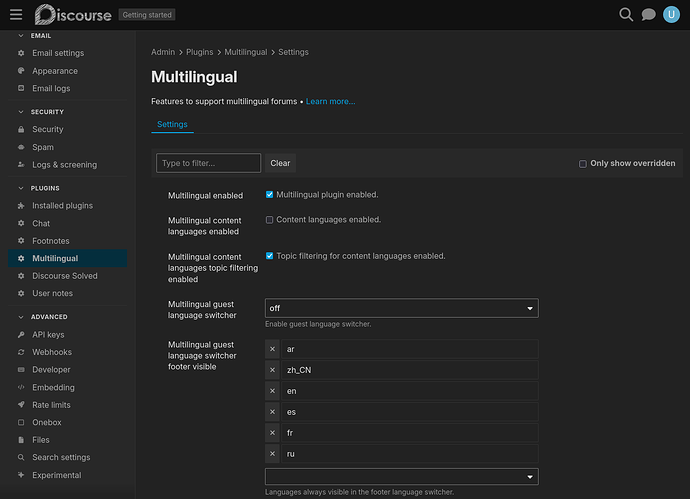Remove the es language entry

tap(272, 412)
